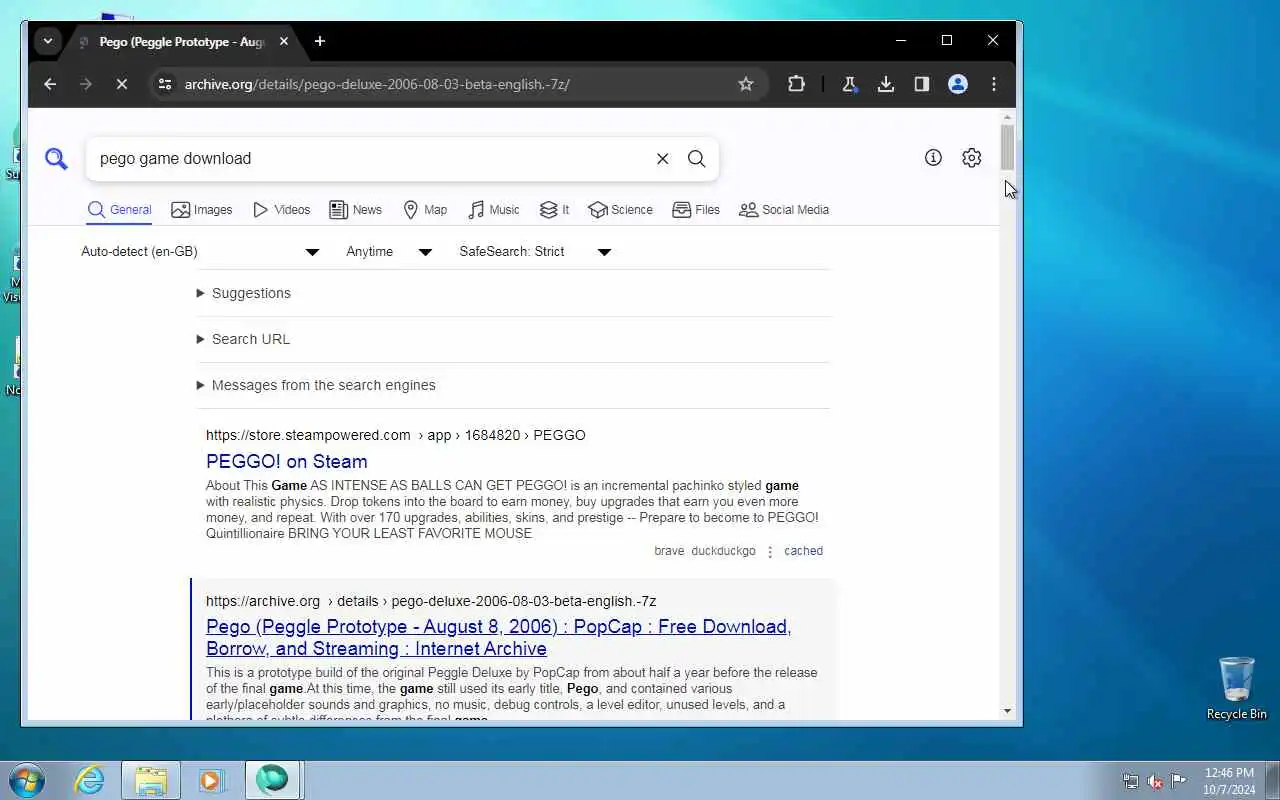Switch to the Images category tab
1280x800 pixels.
click(x=201, y=210)
